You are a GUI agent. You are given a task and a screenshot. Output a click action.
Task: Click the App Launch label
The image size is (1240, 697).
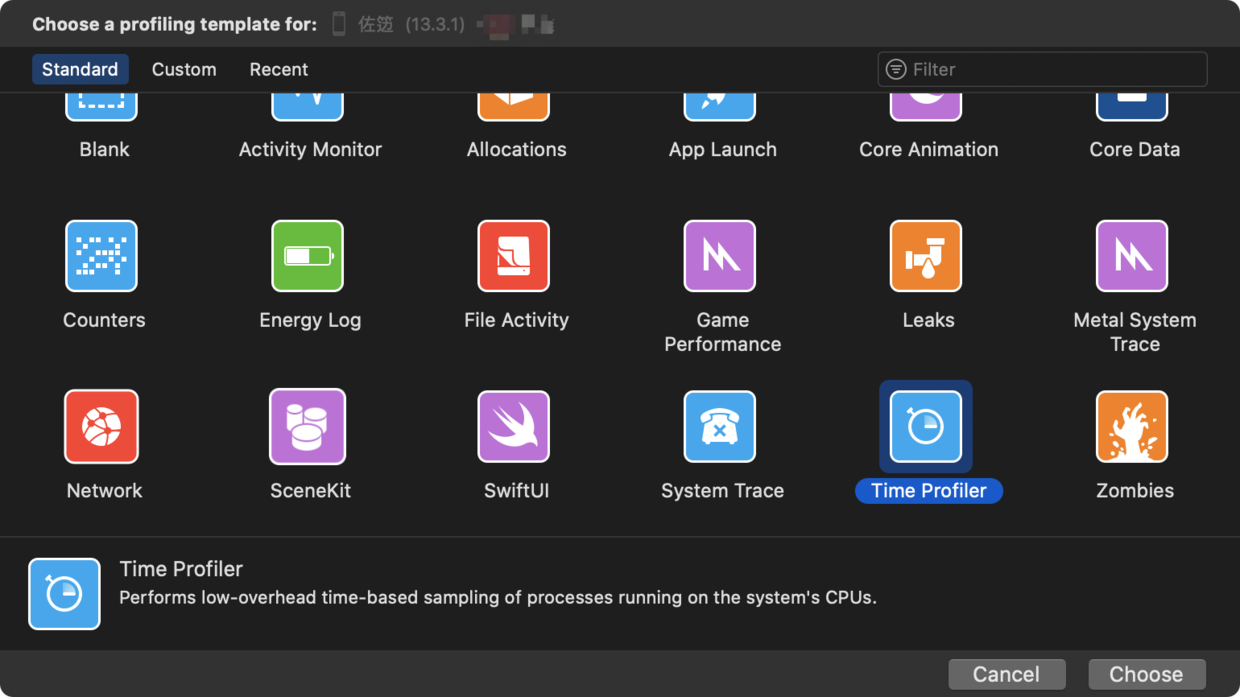click(722, 149)
